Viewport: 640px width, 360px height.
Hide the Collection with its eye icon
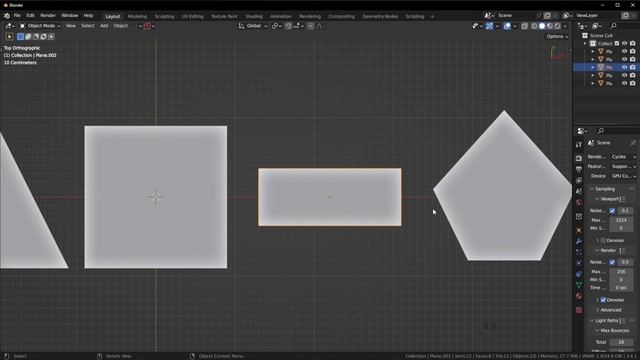(624, 43)
